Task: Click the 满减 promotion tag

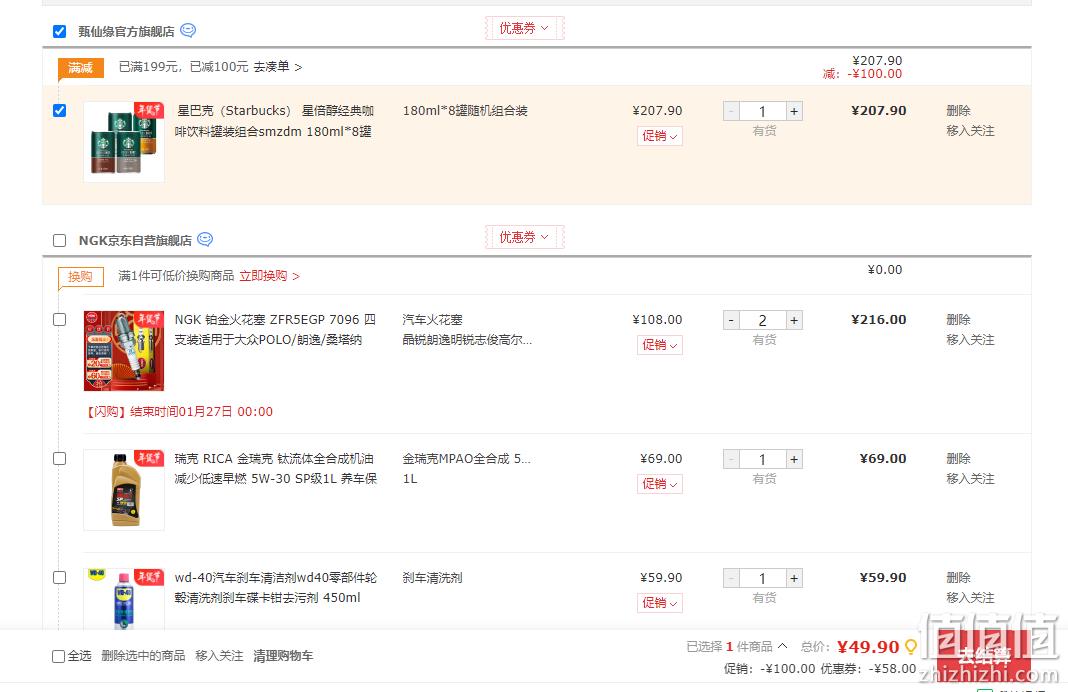Action: [80, 67]
